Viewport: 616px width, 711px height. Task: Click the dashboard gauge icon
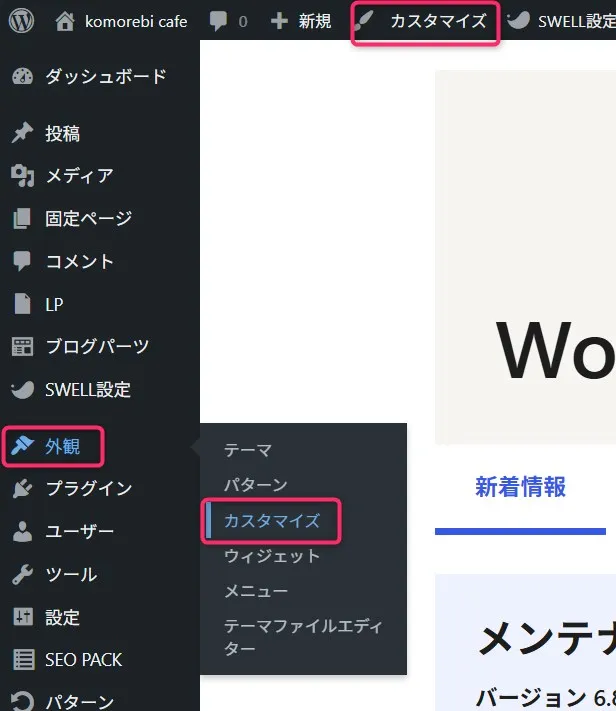click(22, 76)
